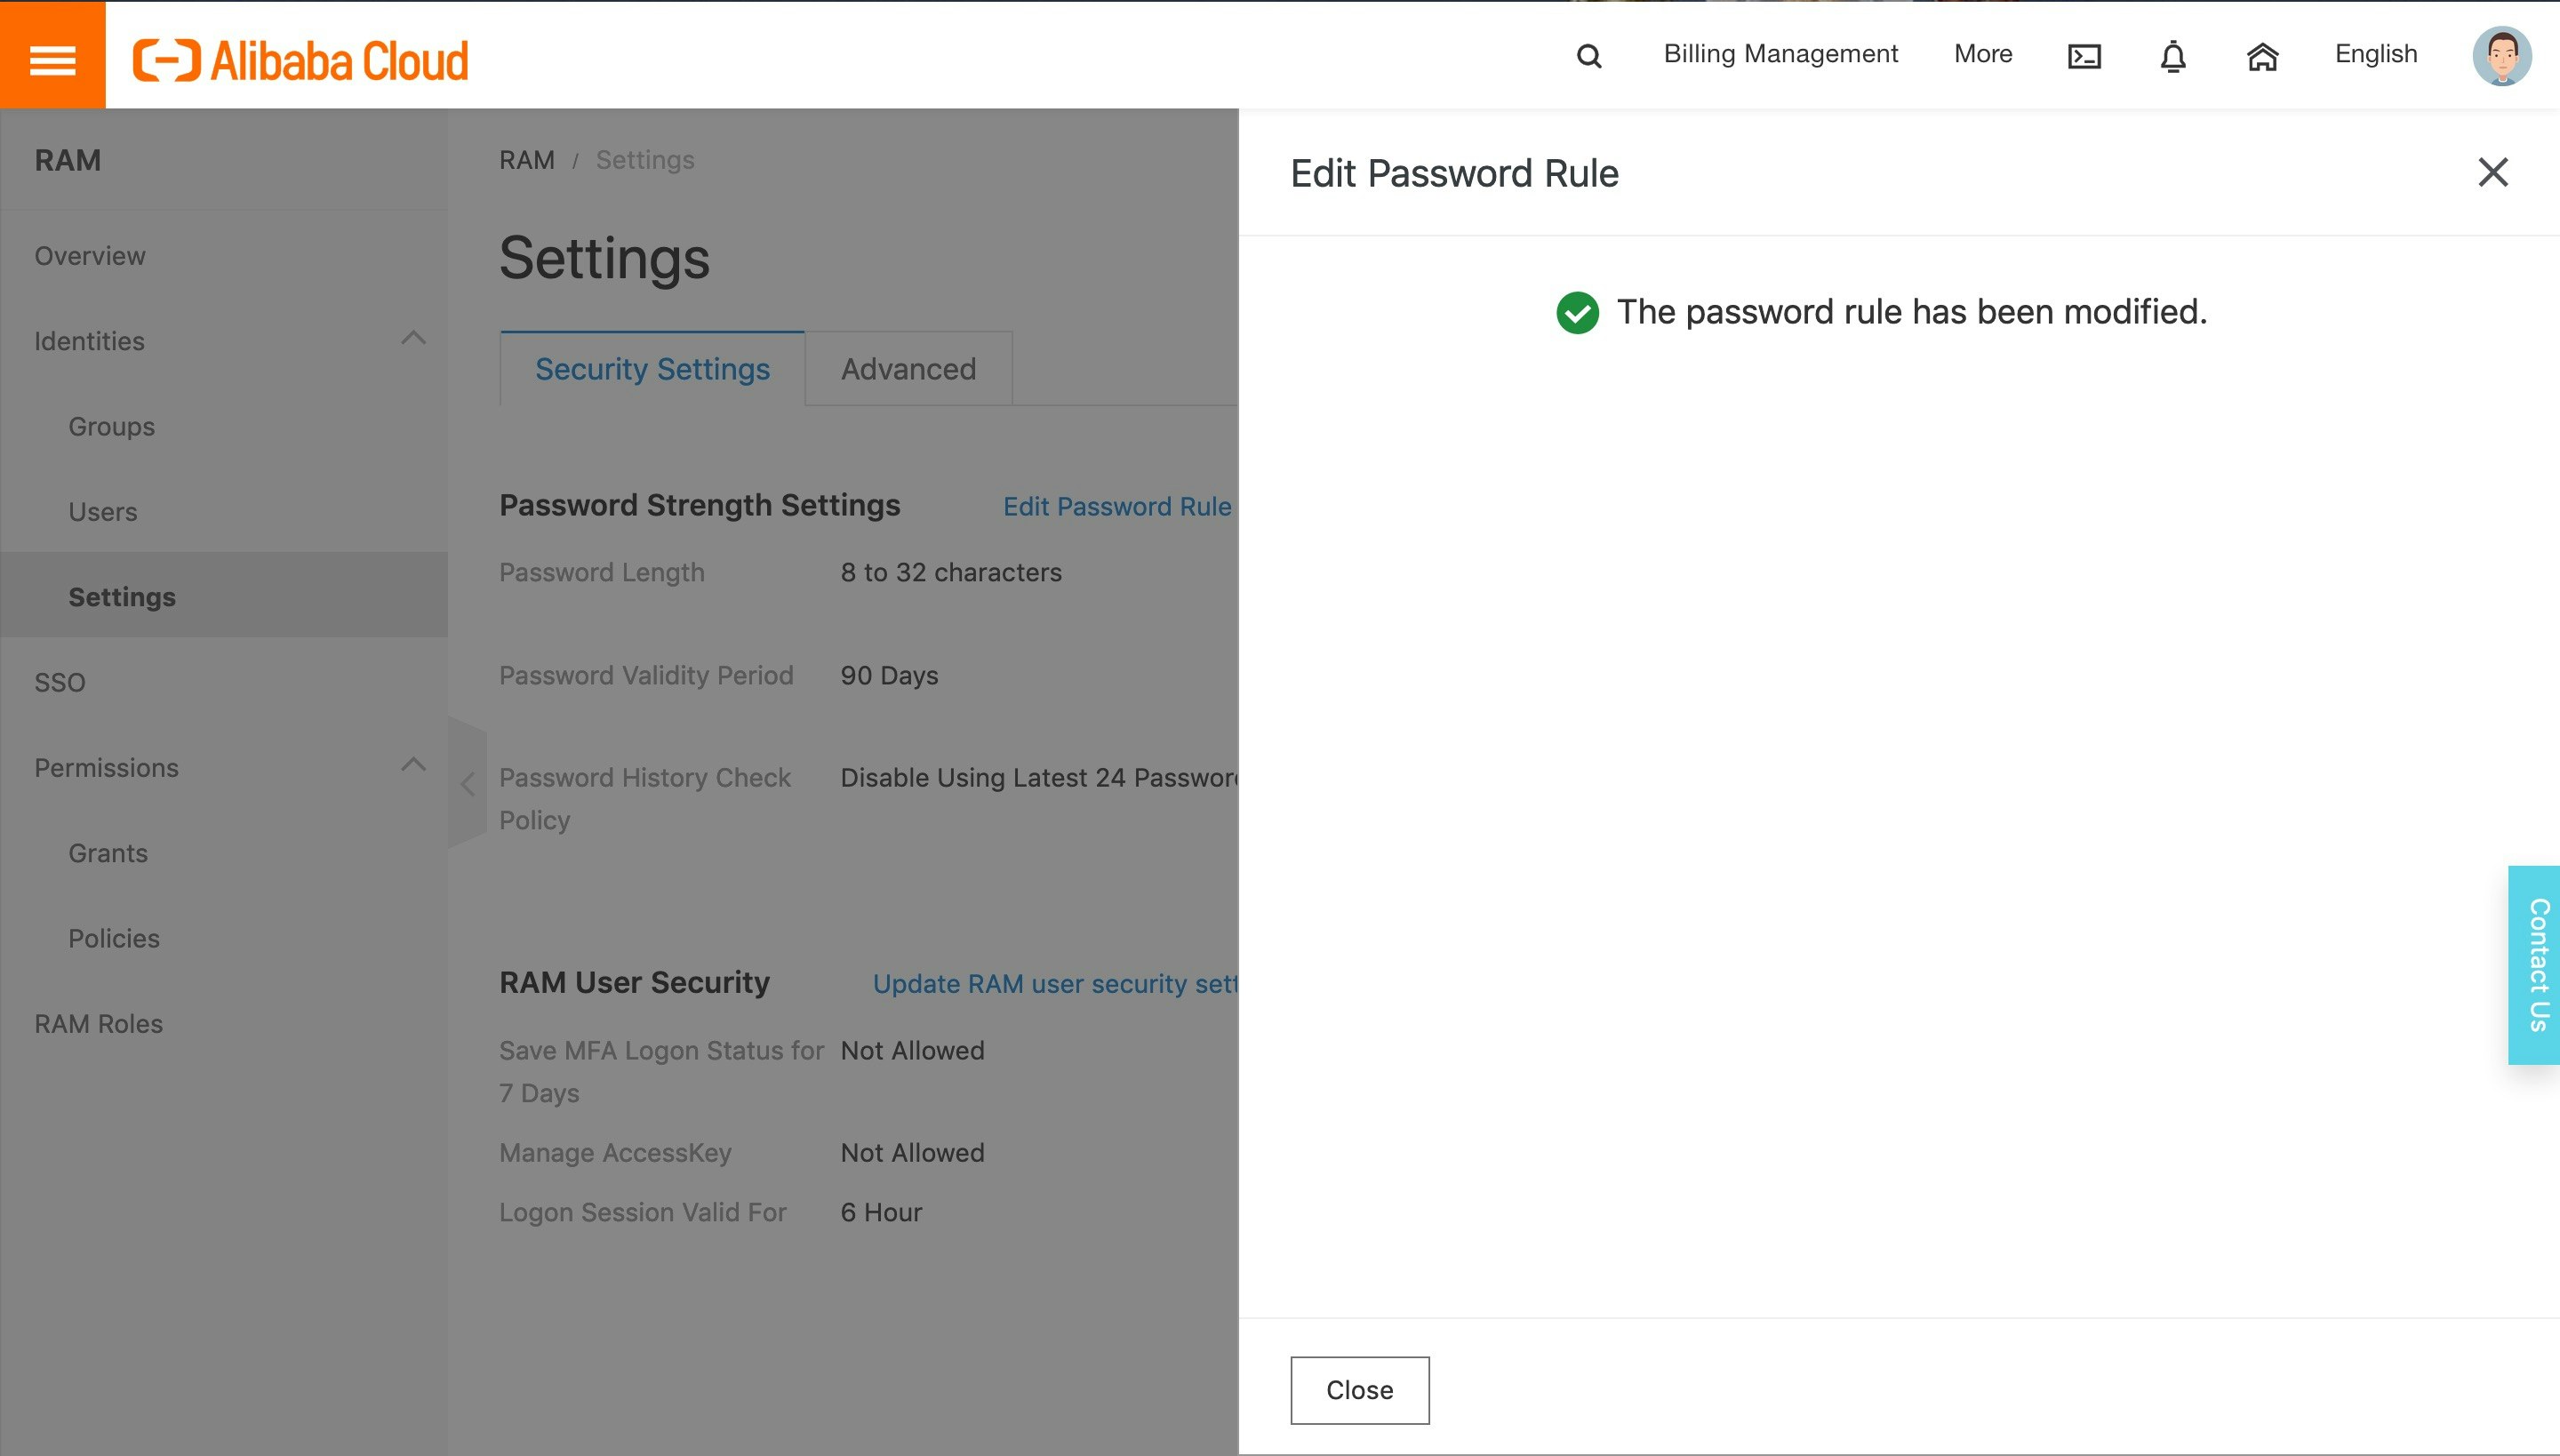This screenshot has width=2560, height=1456.
Task: Click the 'Password Strength Settings' heading
Action: (699, 505)
